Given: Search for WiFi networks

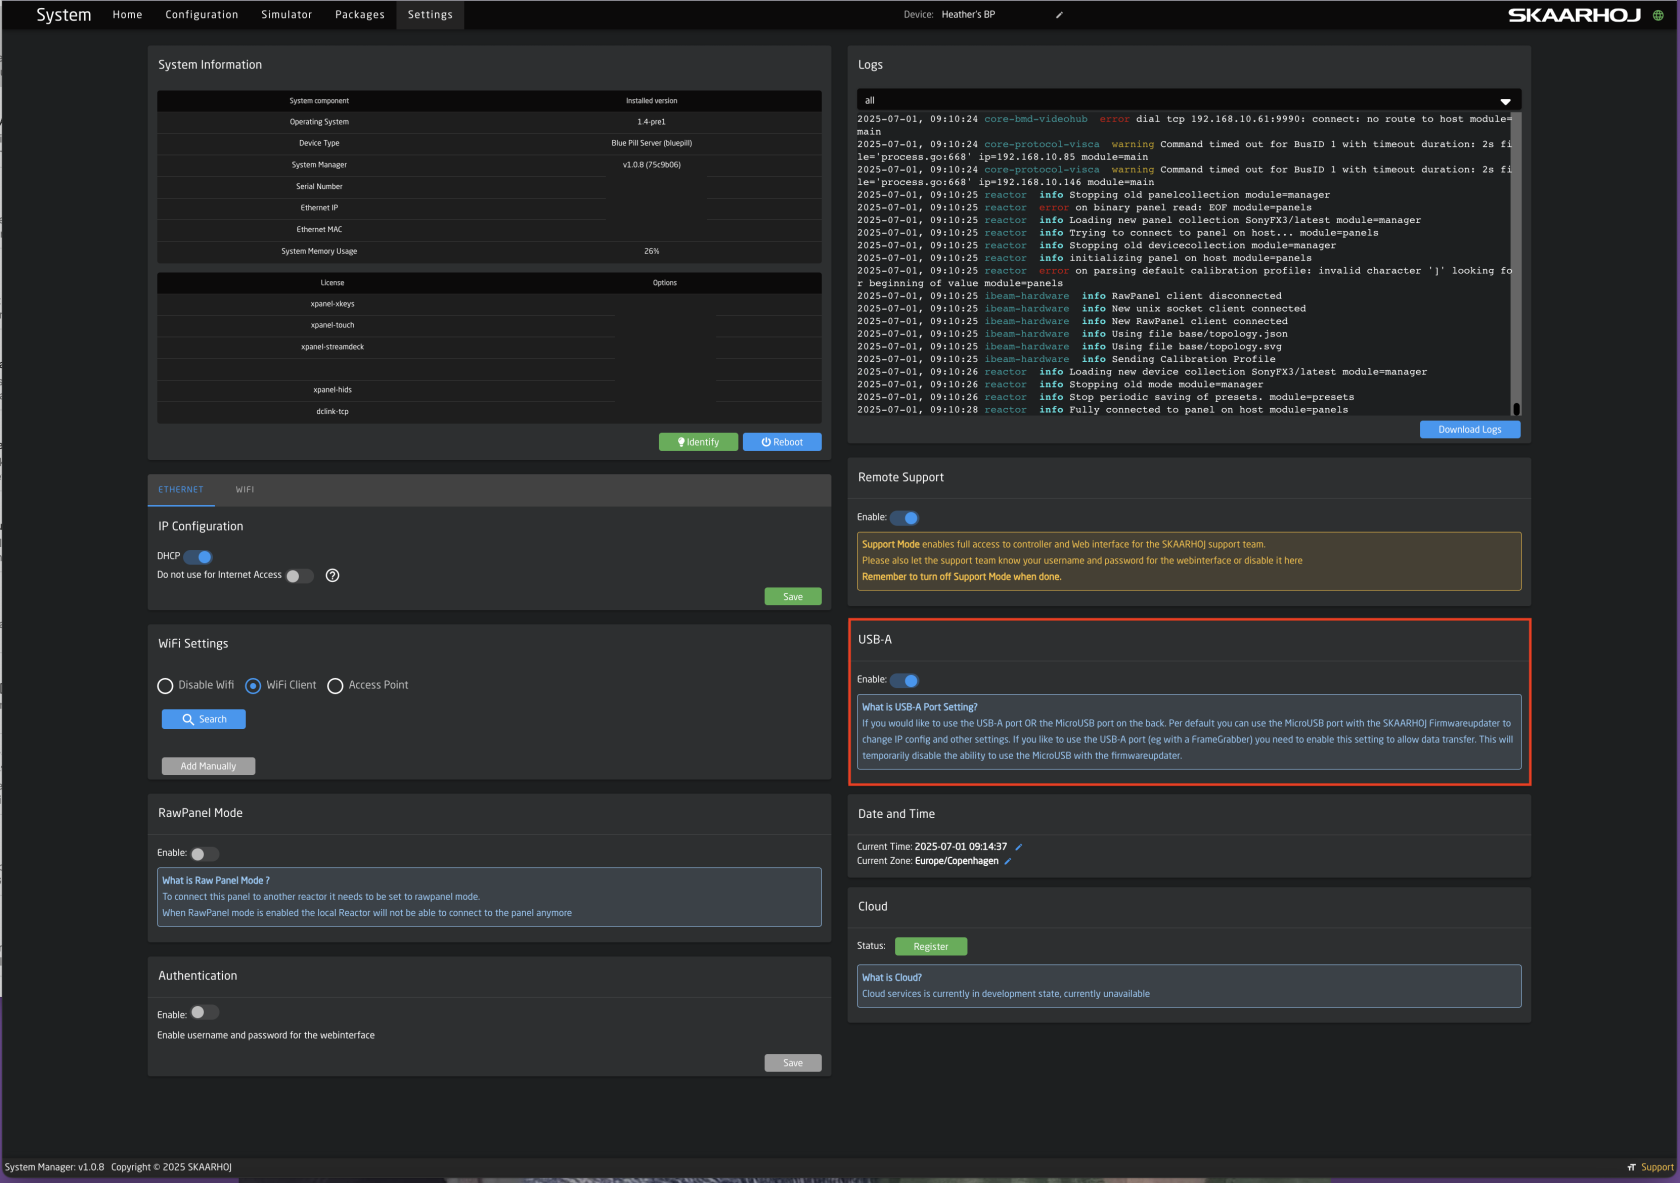Looking at the screenshot, I should tap(204, 719).
